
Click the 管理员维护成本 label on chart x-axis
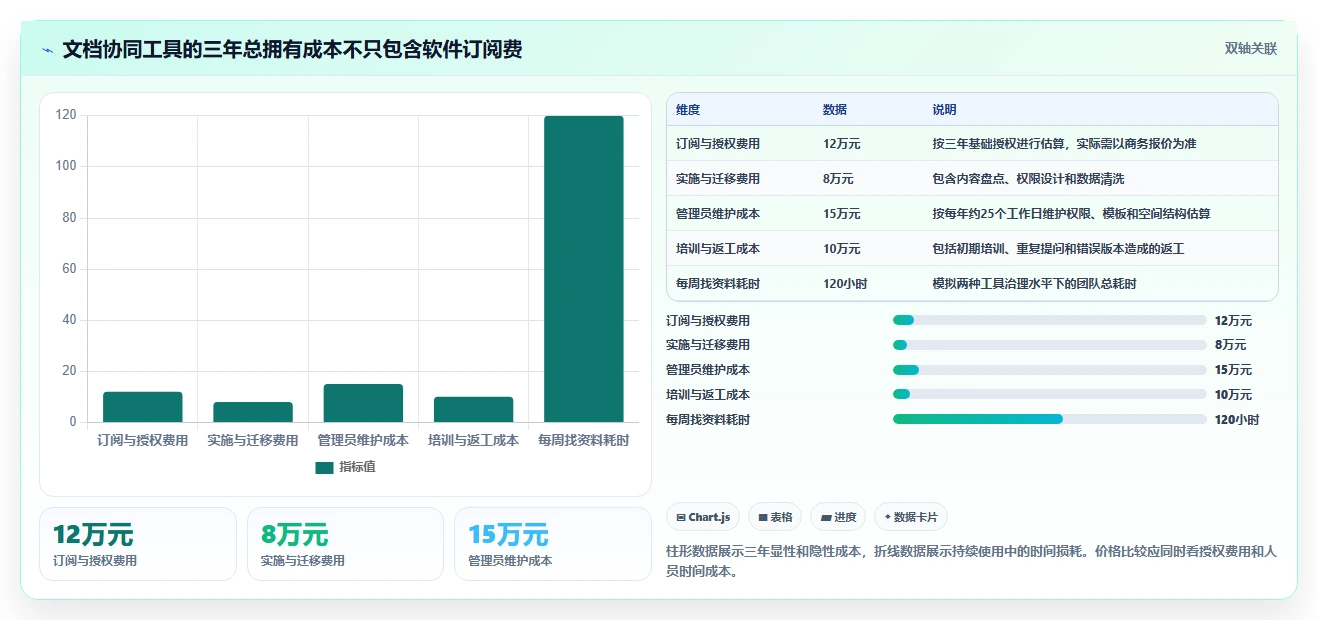[x=363, y=440]
